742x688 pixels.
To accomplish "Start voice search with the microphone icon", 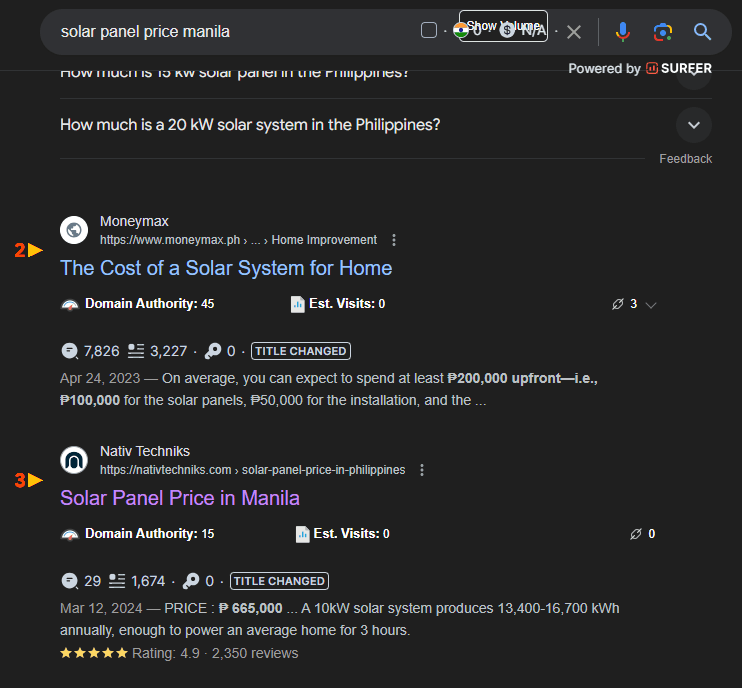I will tap(623, 32).
